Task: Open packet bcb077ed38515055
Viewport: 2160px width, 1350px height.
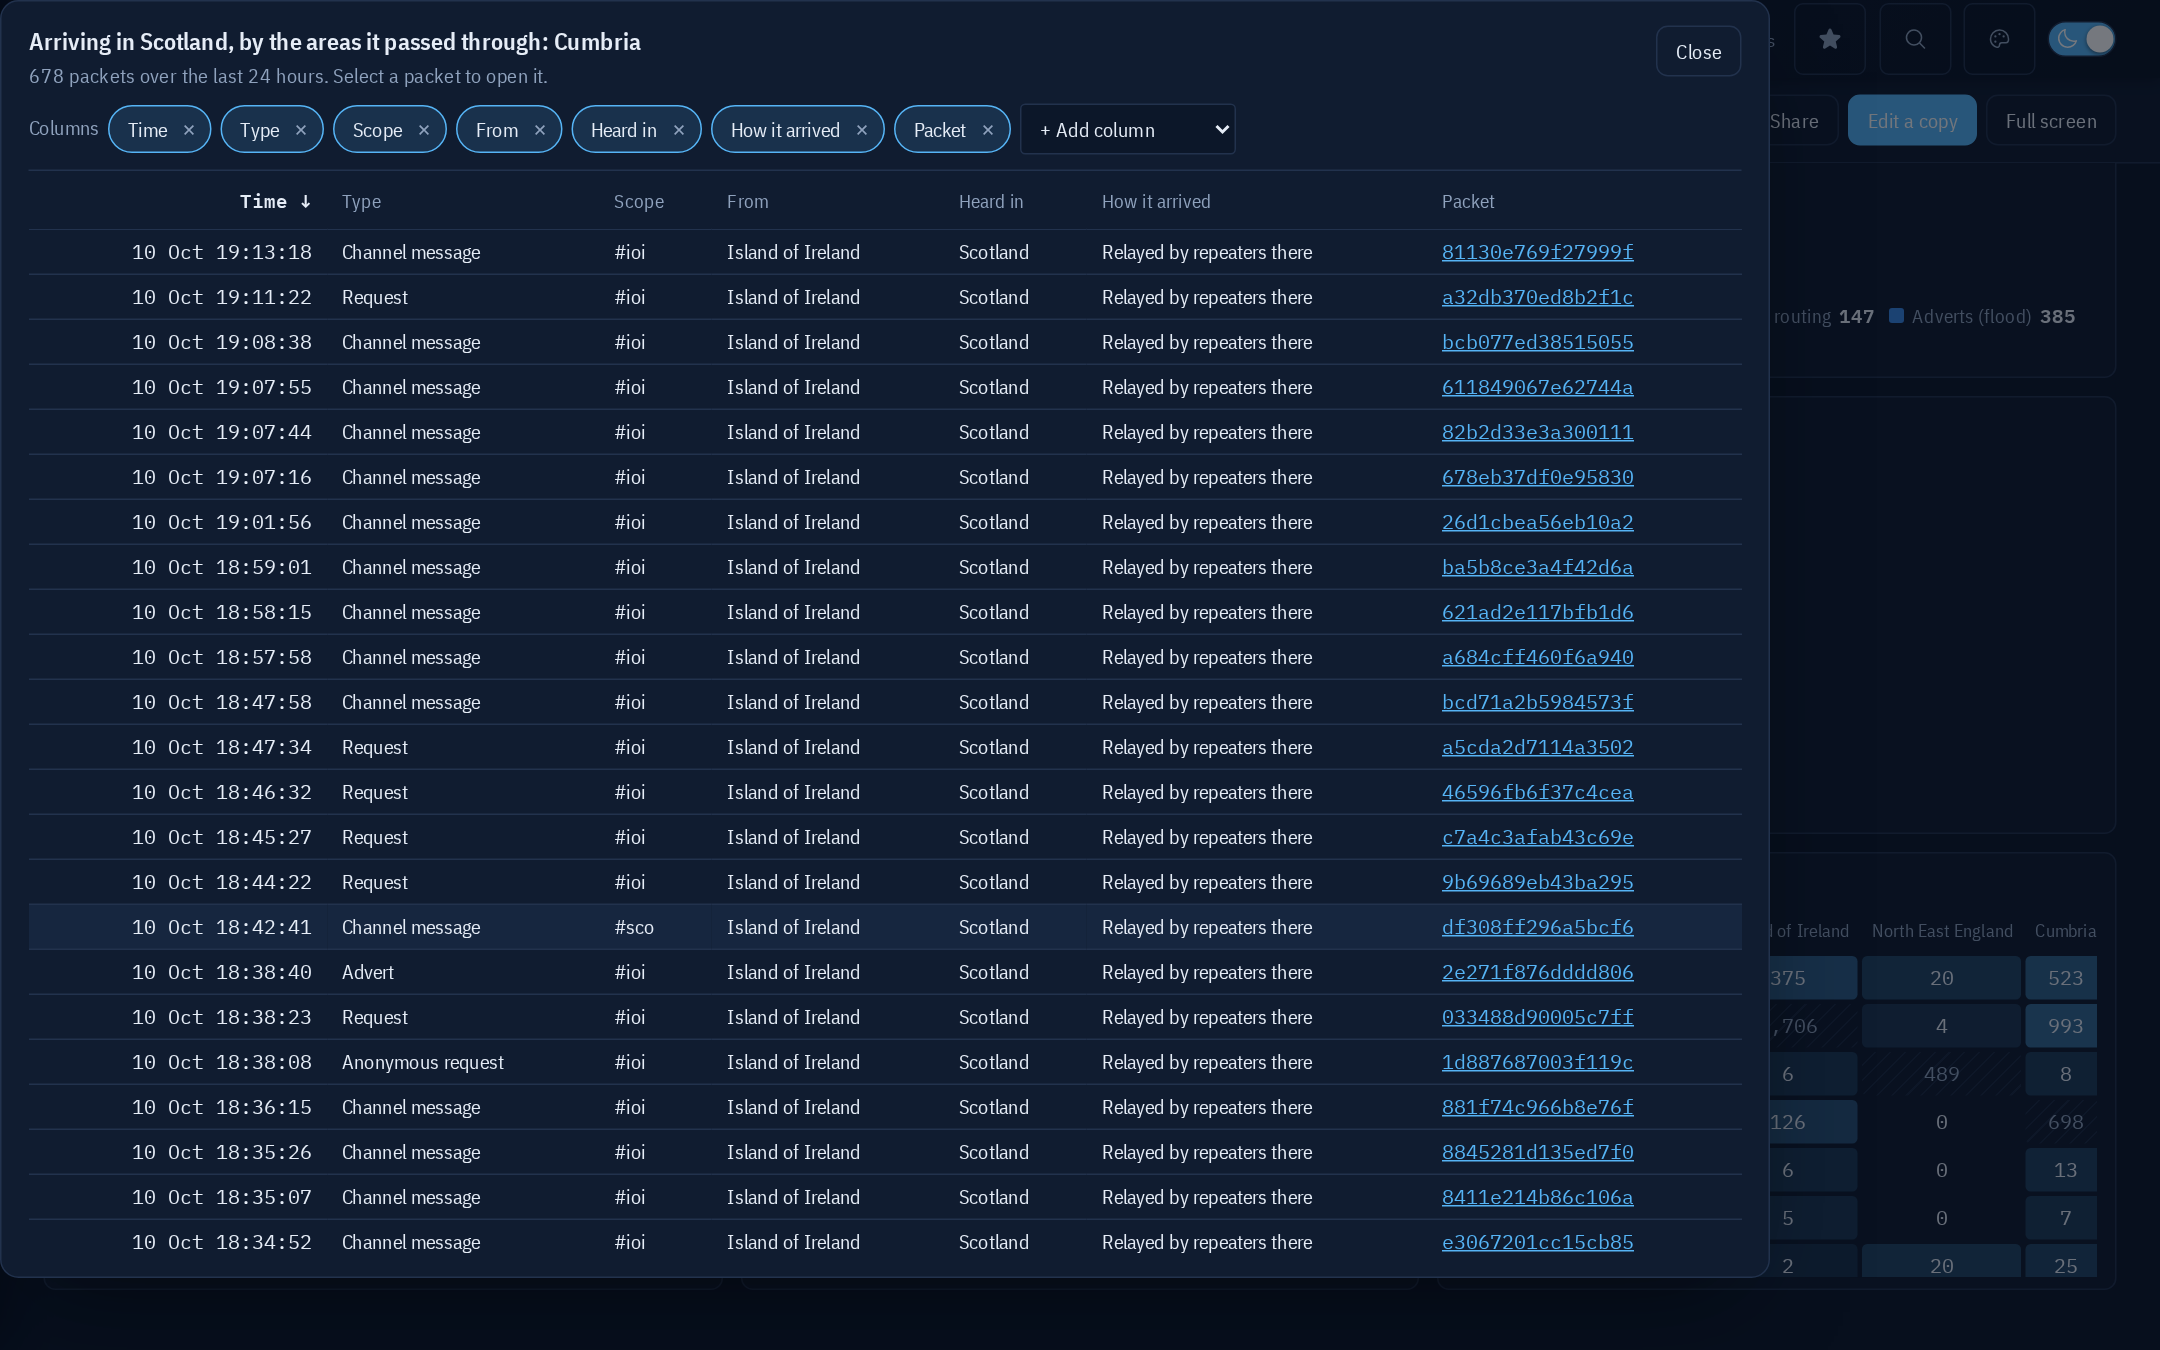Action: [x=1537, y=342]
